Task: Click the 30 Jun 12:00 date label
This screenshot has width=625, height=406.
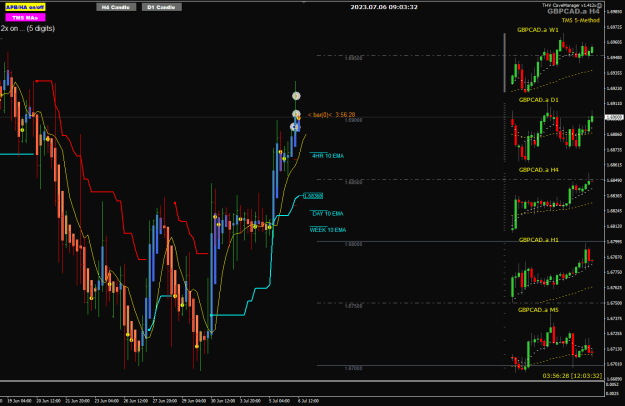Action: pos(223,401)
